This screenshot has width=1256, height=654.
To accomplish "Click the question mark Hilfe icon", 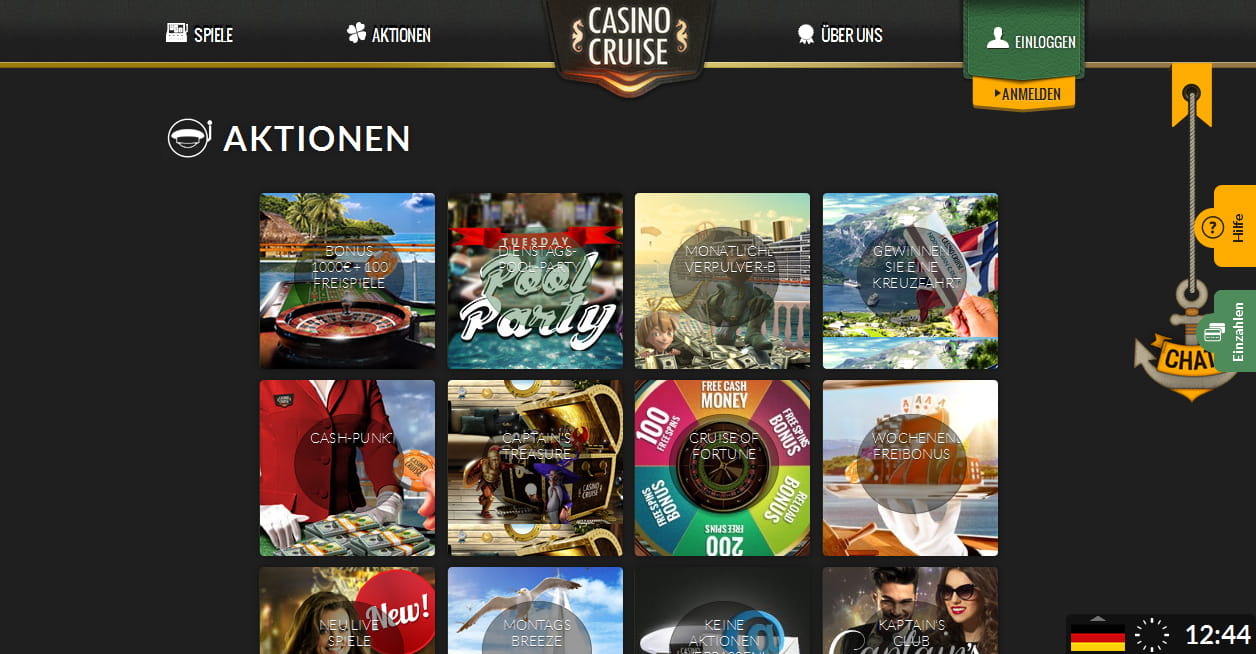I will pyautogui.click(x=1211, y=227).
